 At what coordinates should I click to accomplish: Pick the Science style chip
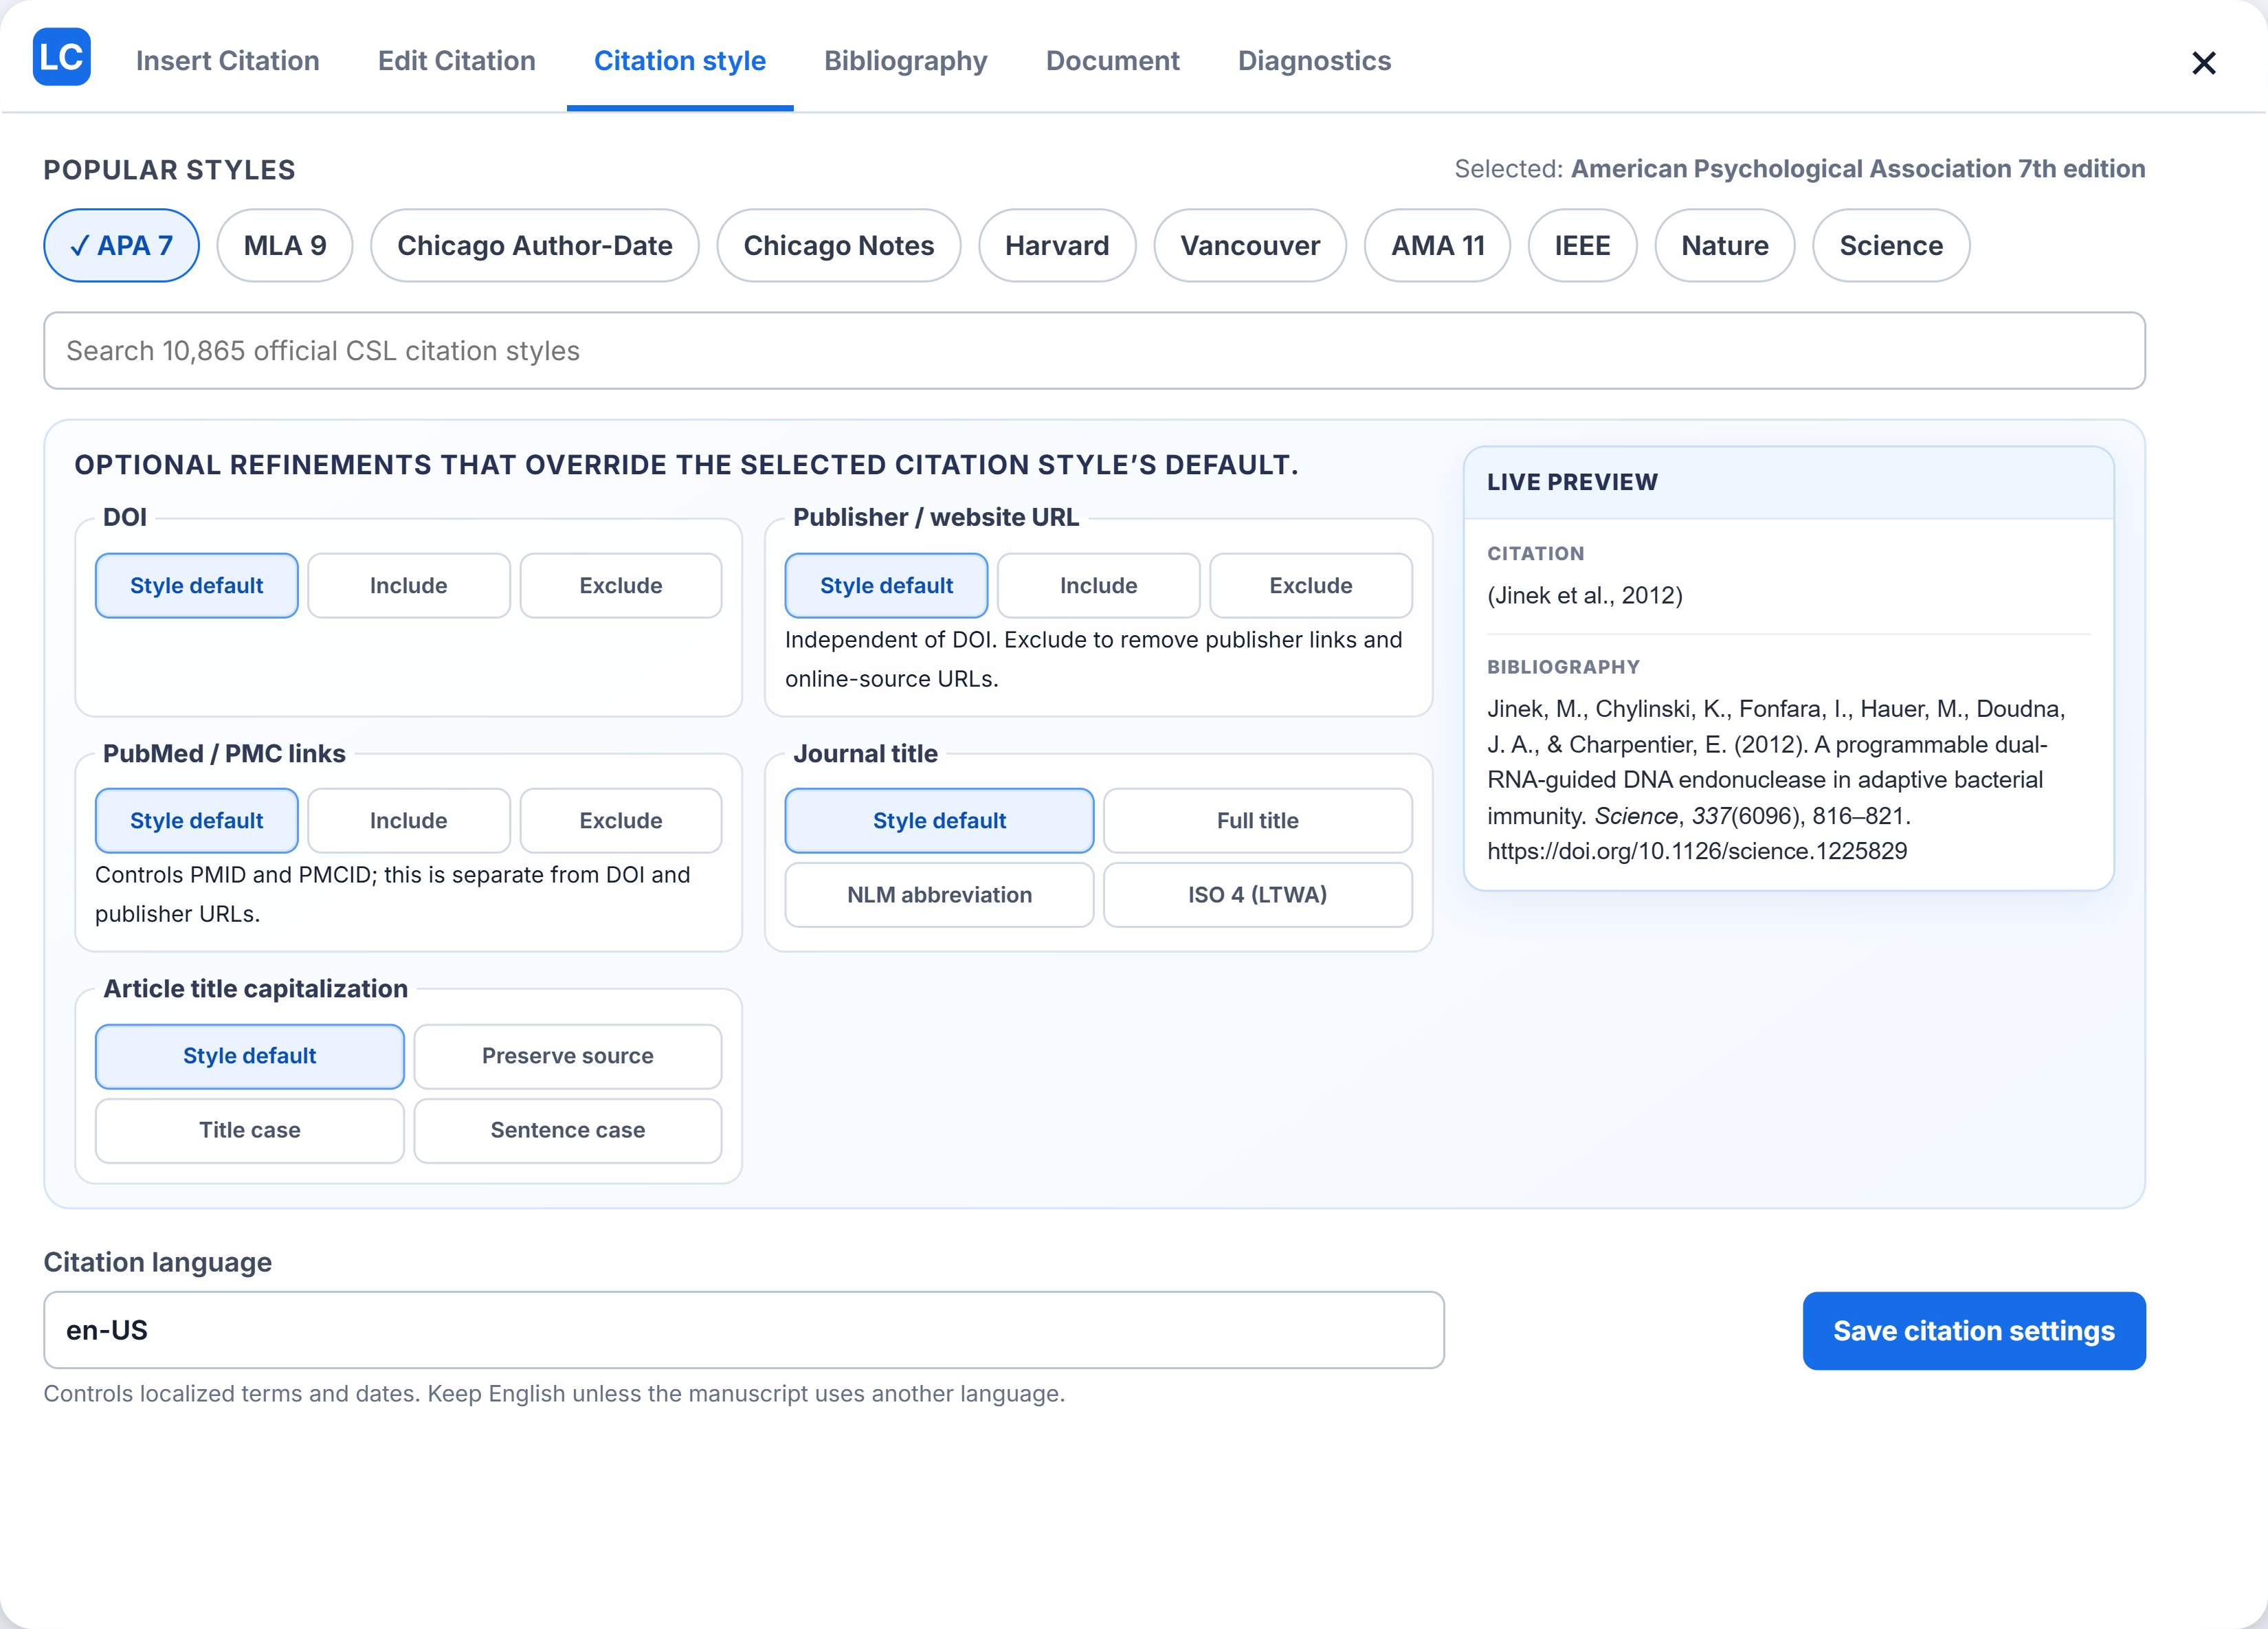pyautogui.click(x=1891, y=245)
